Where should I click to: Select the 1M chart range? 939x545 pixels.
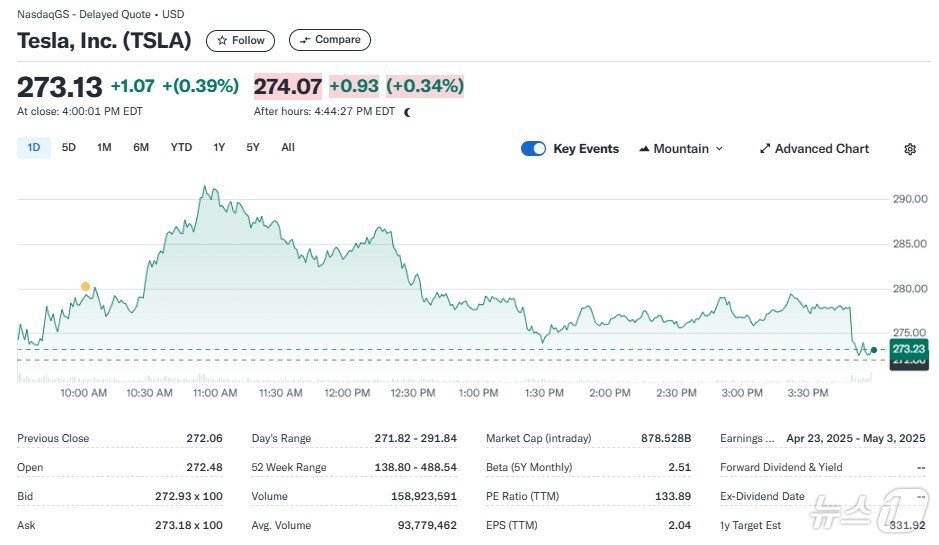(104, 148)
